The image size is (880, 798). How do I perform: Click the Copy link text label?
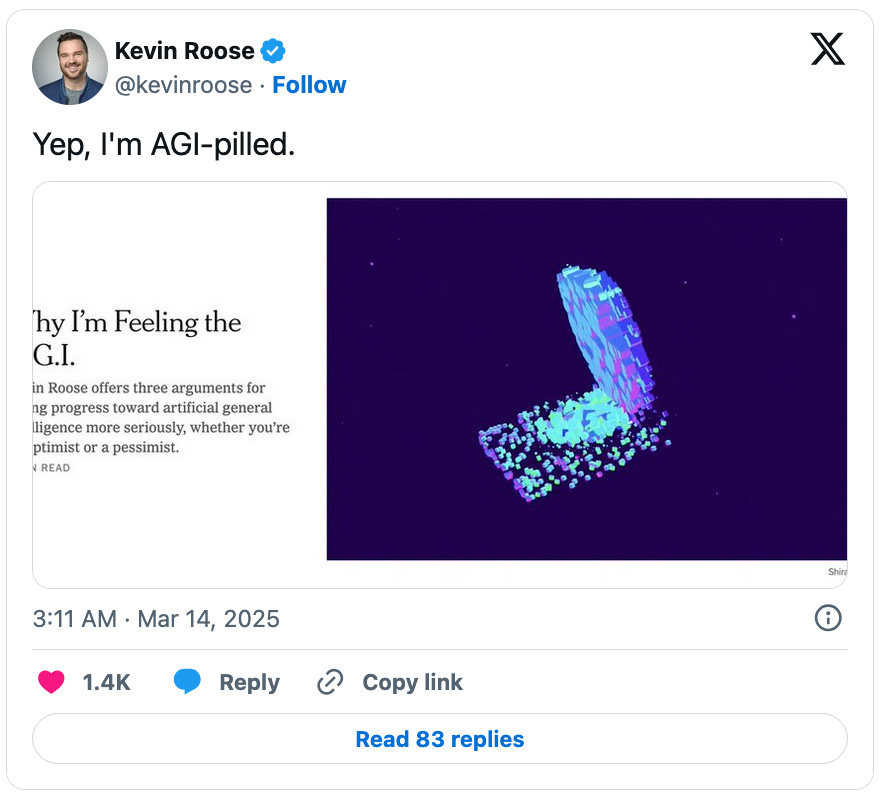[412, 682]
